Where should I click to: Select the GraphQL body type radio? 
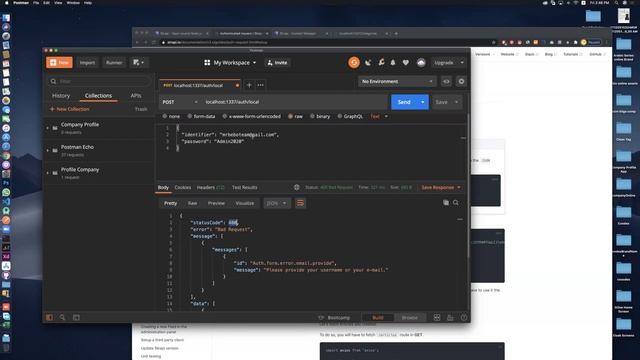pos(340,116)
